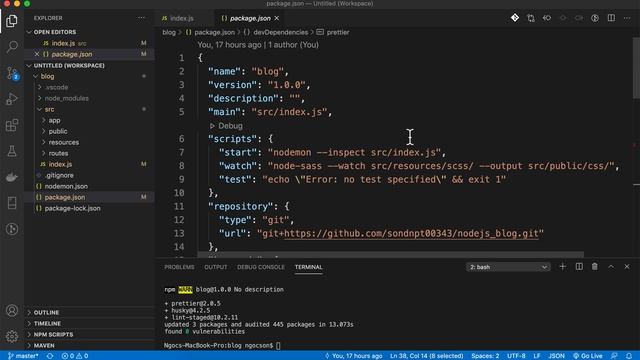Screen dimensions: 640x360
Task: Open Source Control view with badge
Action: pyautogui.click(x=12, y=73)
